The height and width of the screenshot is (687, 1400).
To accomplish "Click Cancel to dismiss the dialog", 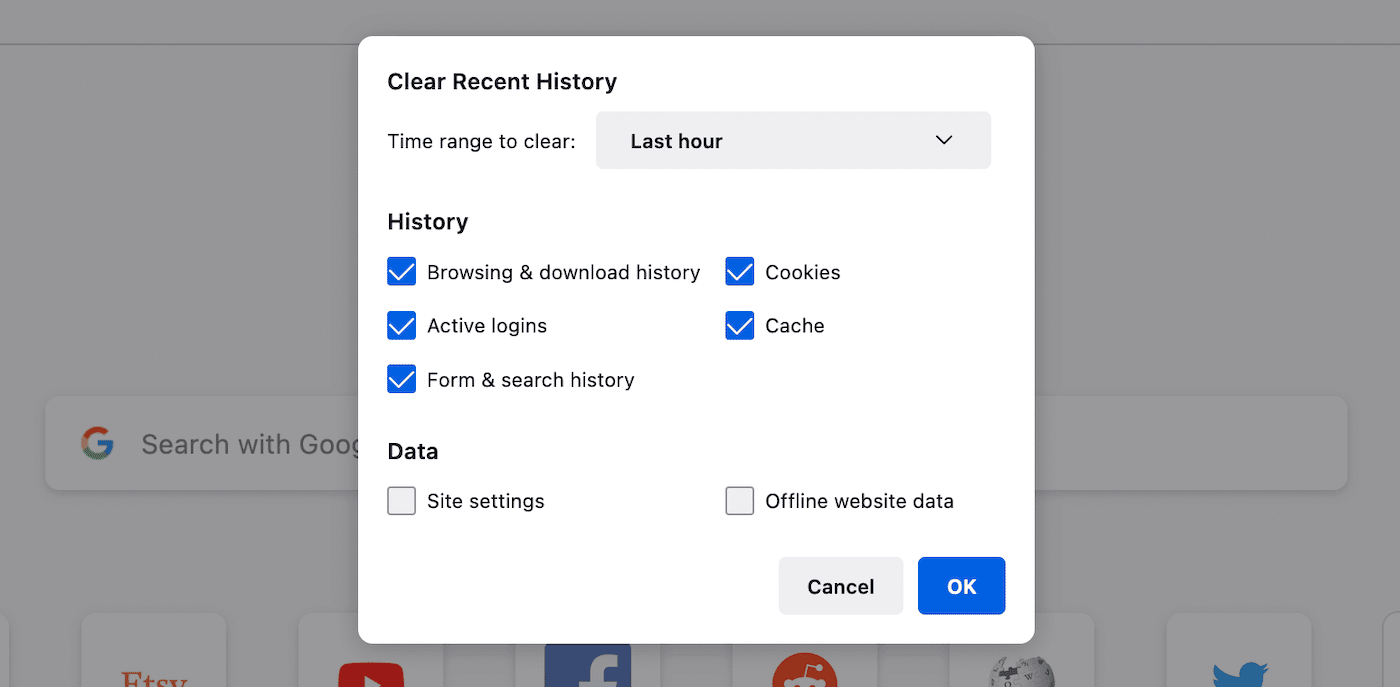I will click(x=840, y=586).
